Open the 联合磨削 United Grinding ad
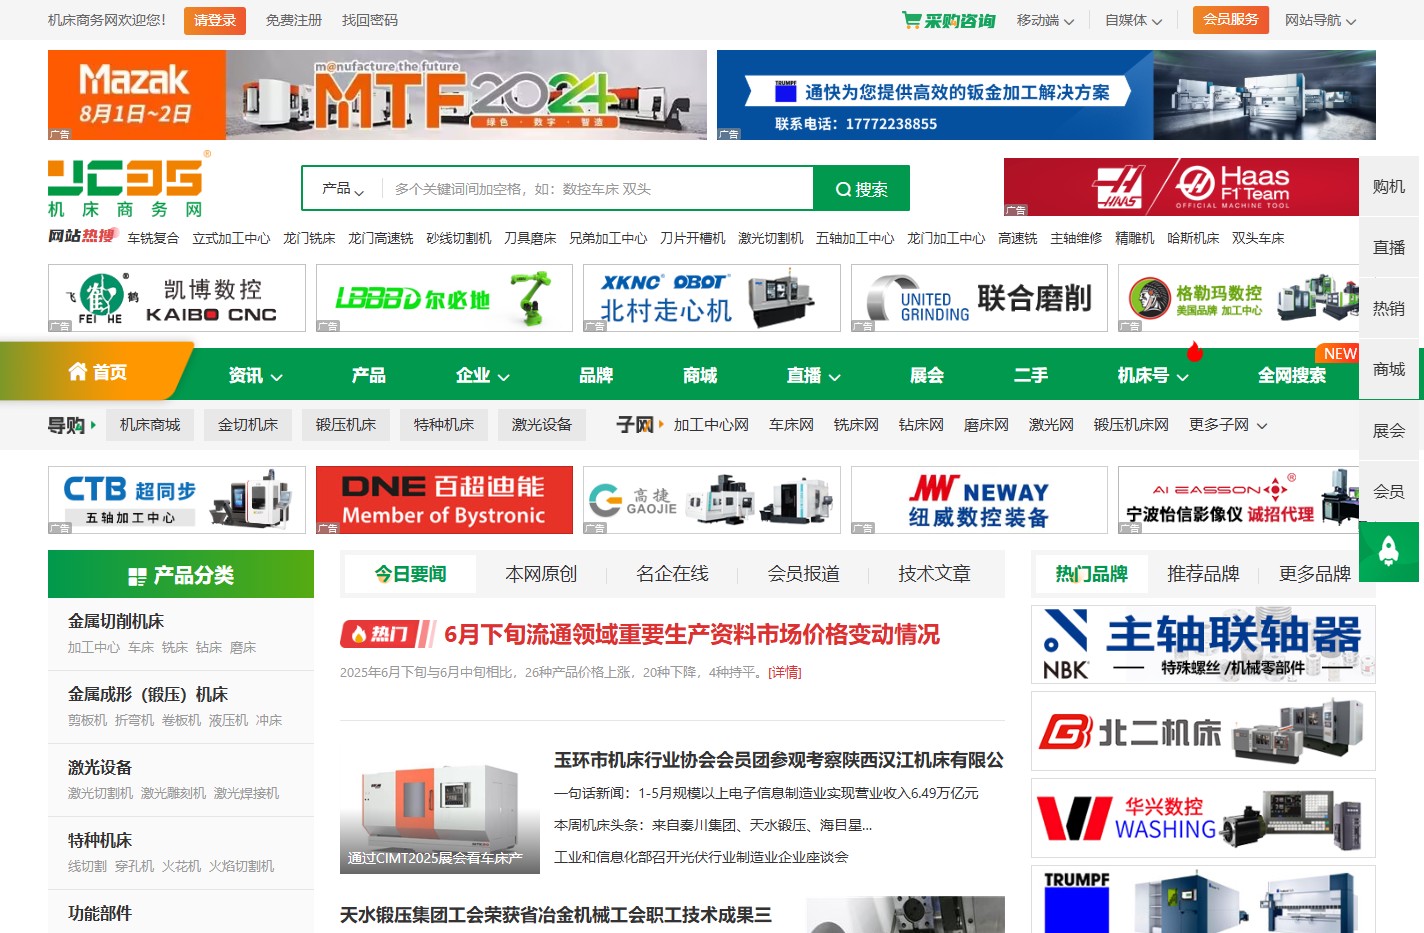The height and width of the screenshot is (933, 1424). point(979,298)
